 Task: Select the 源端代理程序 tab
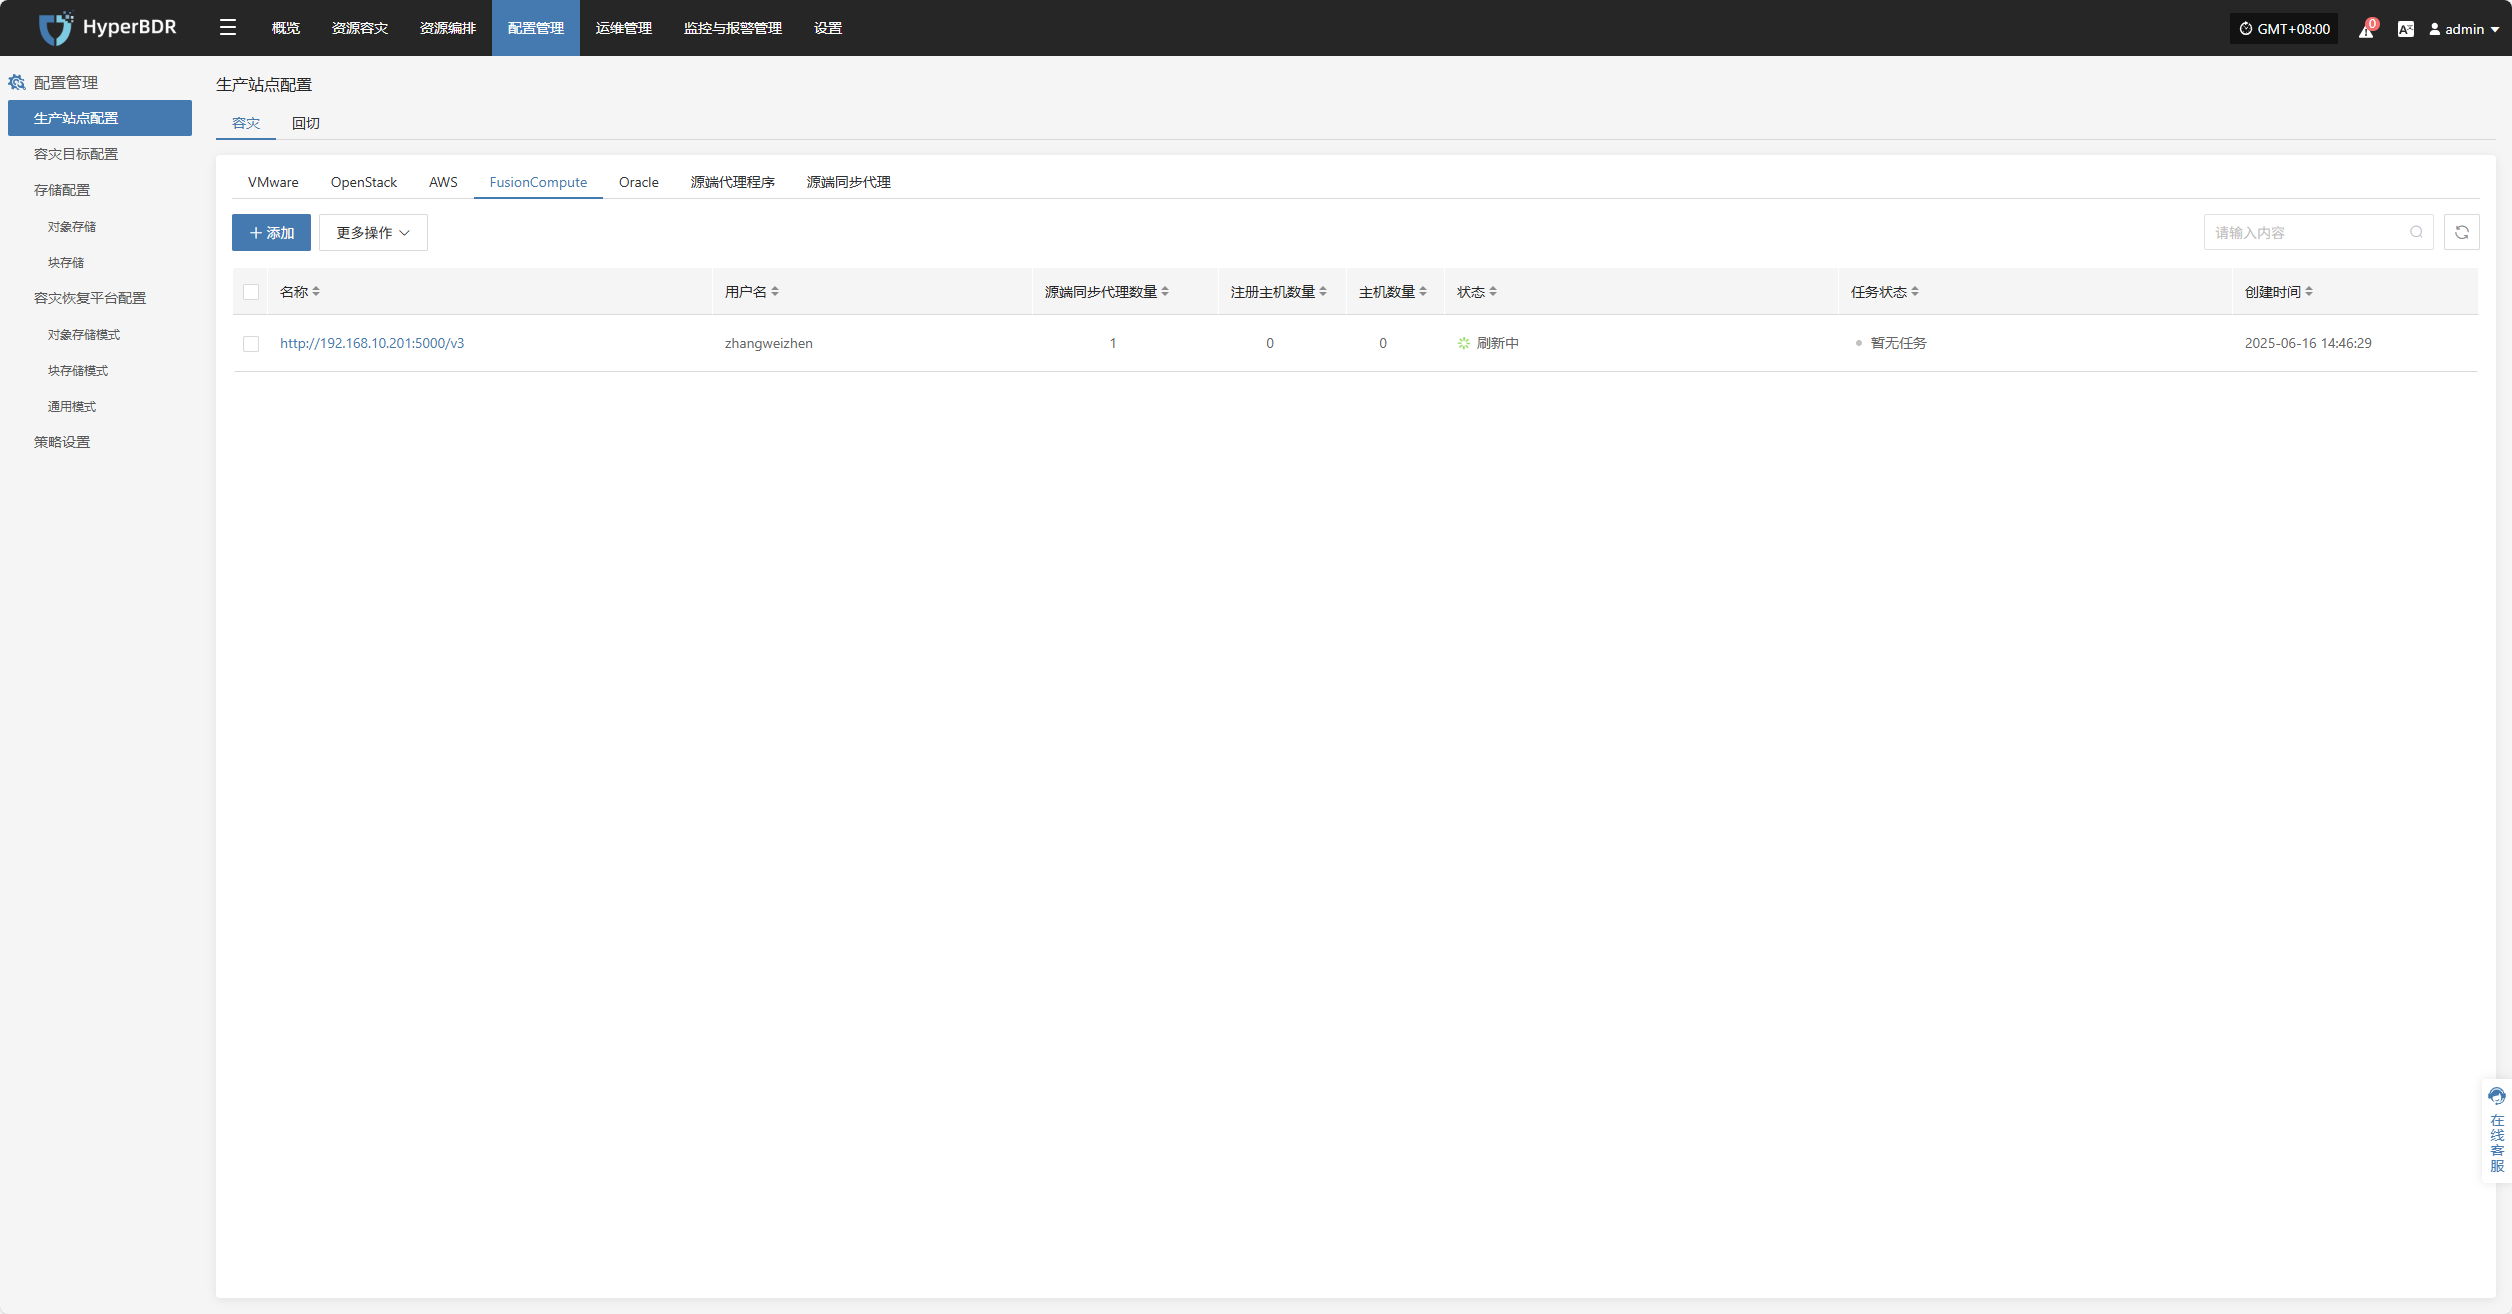click(733, 182)
